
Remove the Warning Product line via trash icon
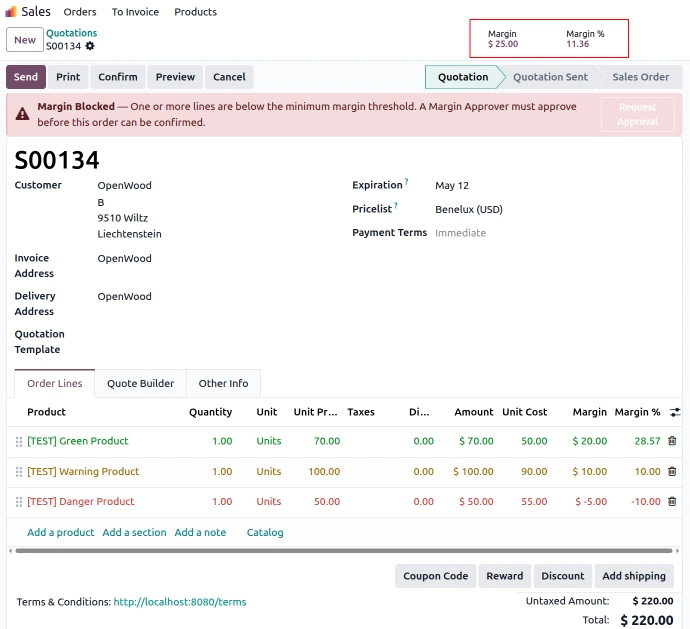click(x=672, y=471)
